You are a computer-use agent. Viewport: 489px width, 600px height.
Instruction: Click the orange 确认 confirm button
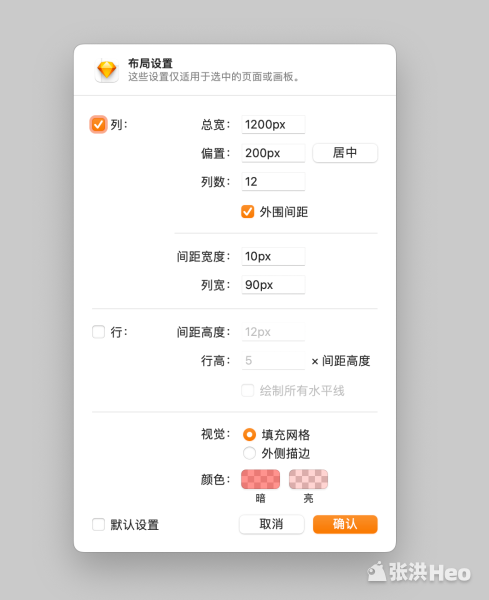[345, 524]
